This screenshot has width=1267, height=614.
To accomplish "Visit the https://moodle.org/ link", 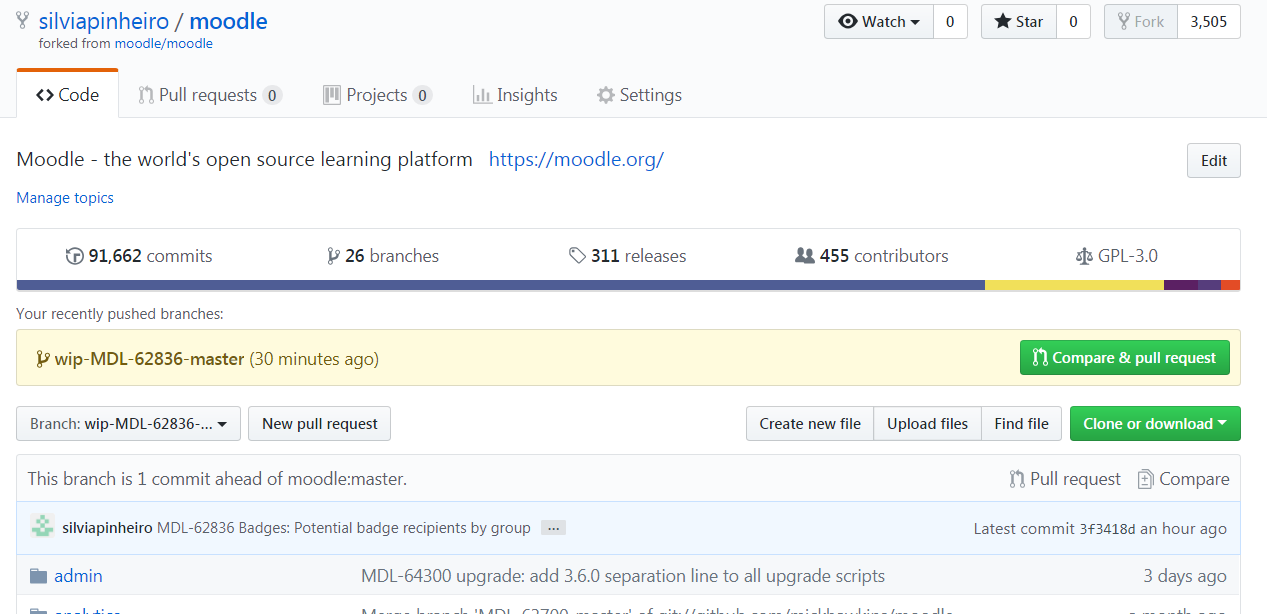I will tap(576, 159).
